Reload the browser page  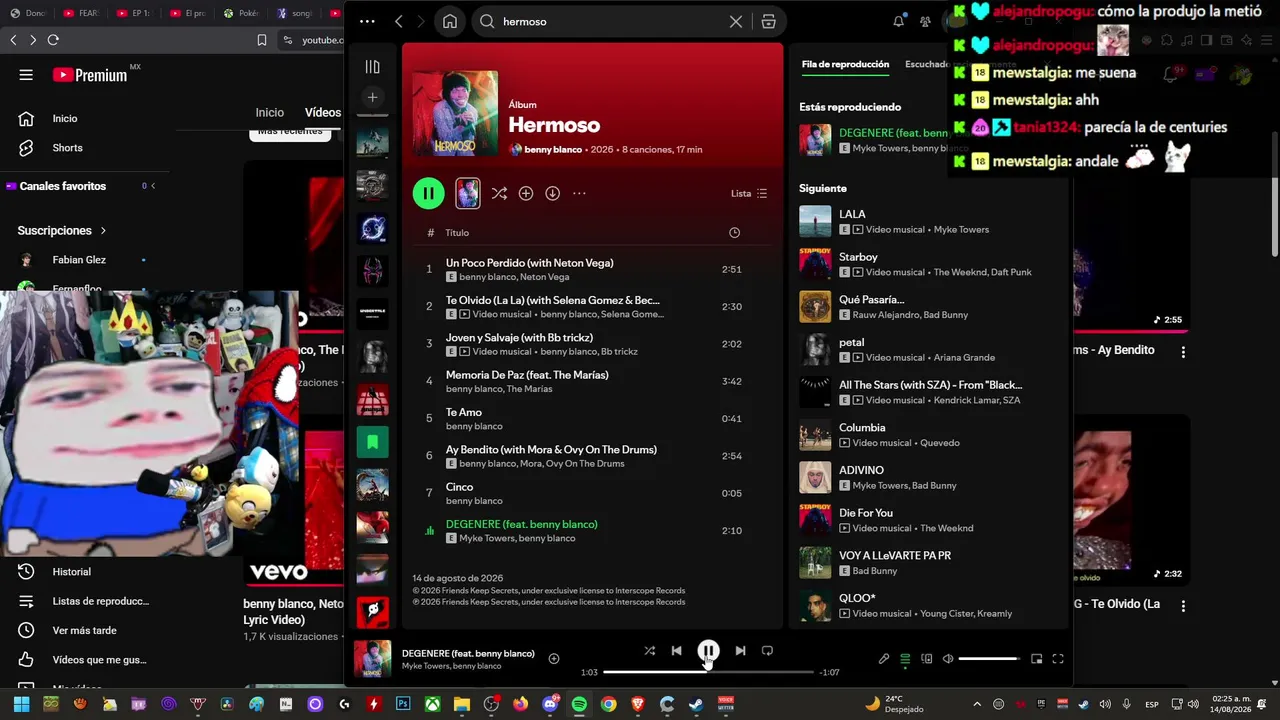pos(53,40)
